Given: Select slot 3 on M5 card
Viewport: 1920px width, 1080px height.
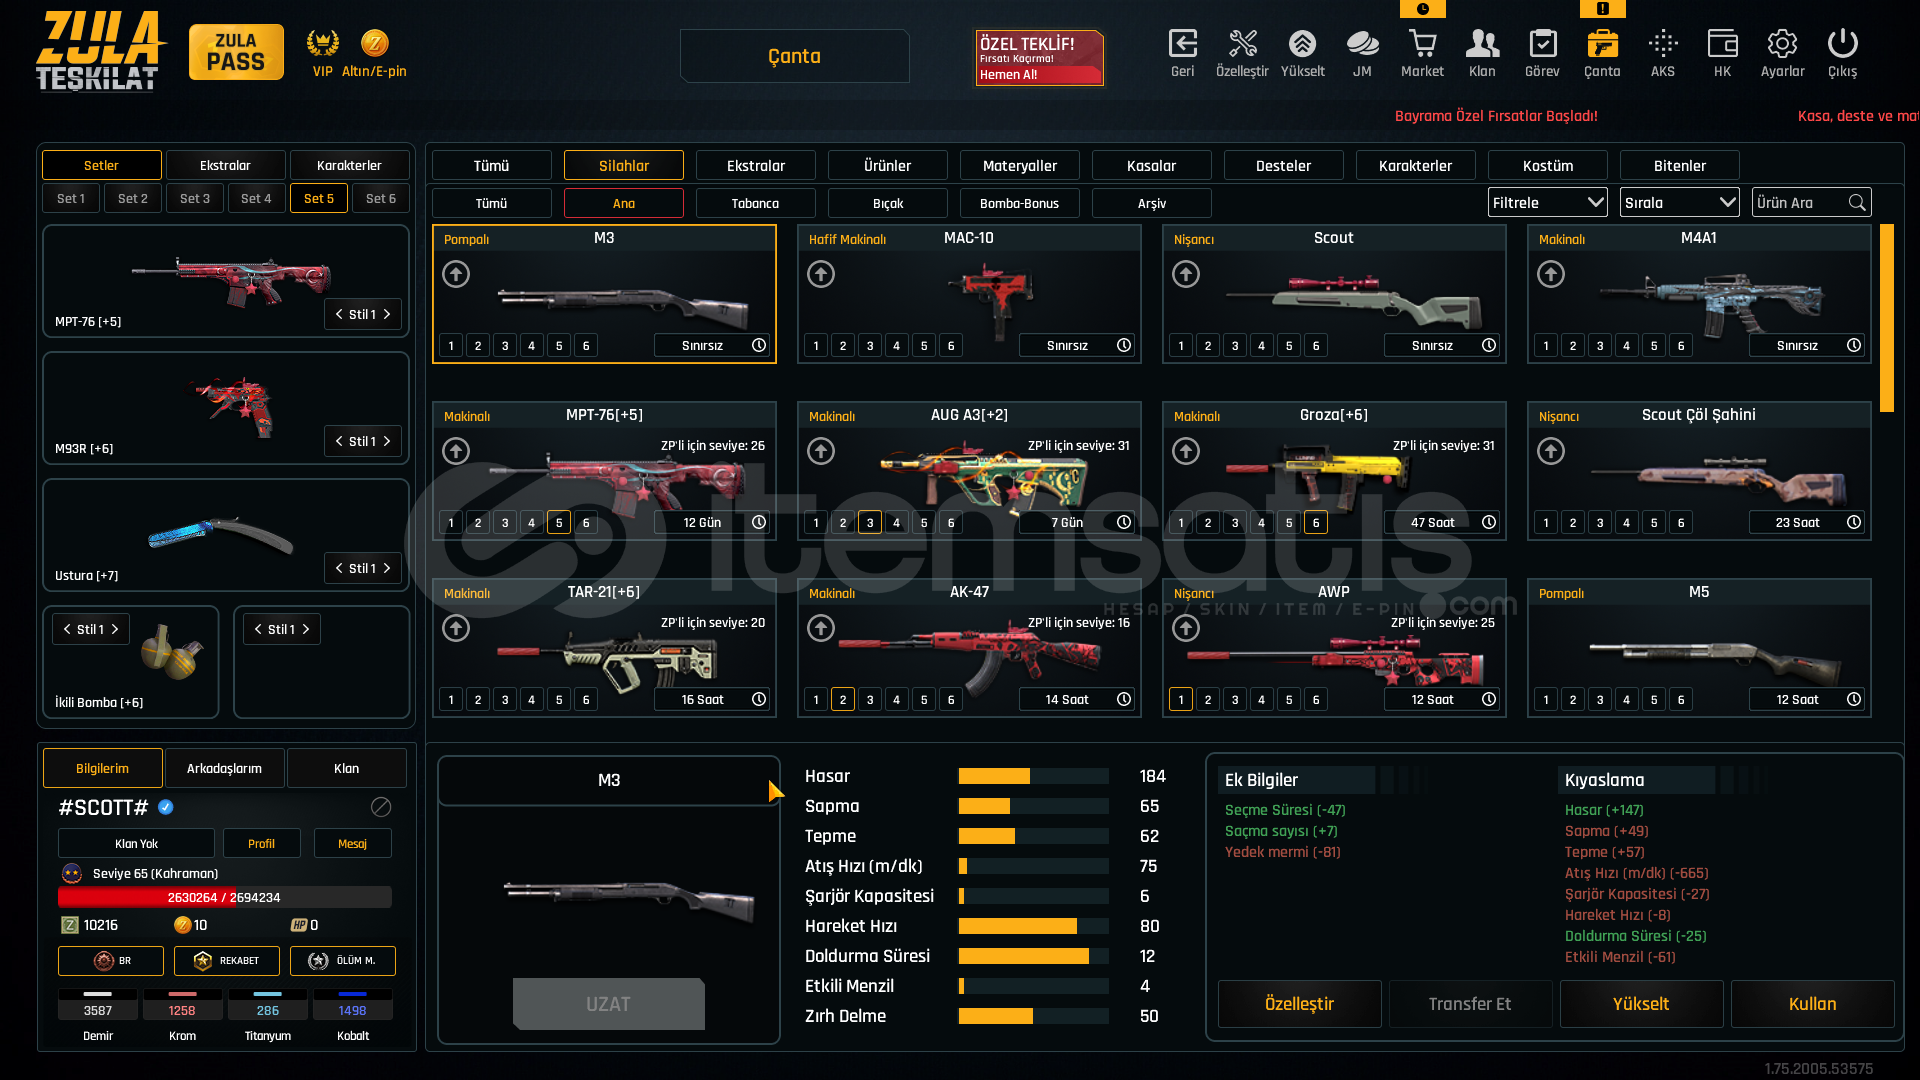Looking at the screenshot, I should 1600,700.
